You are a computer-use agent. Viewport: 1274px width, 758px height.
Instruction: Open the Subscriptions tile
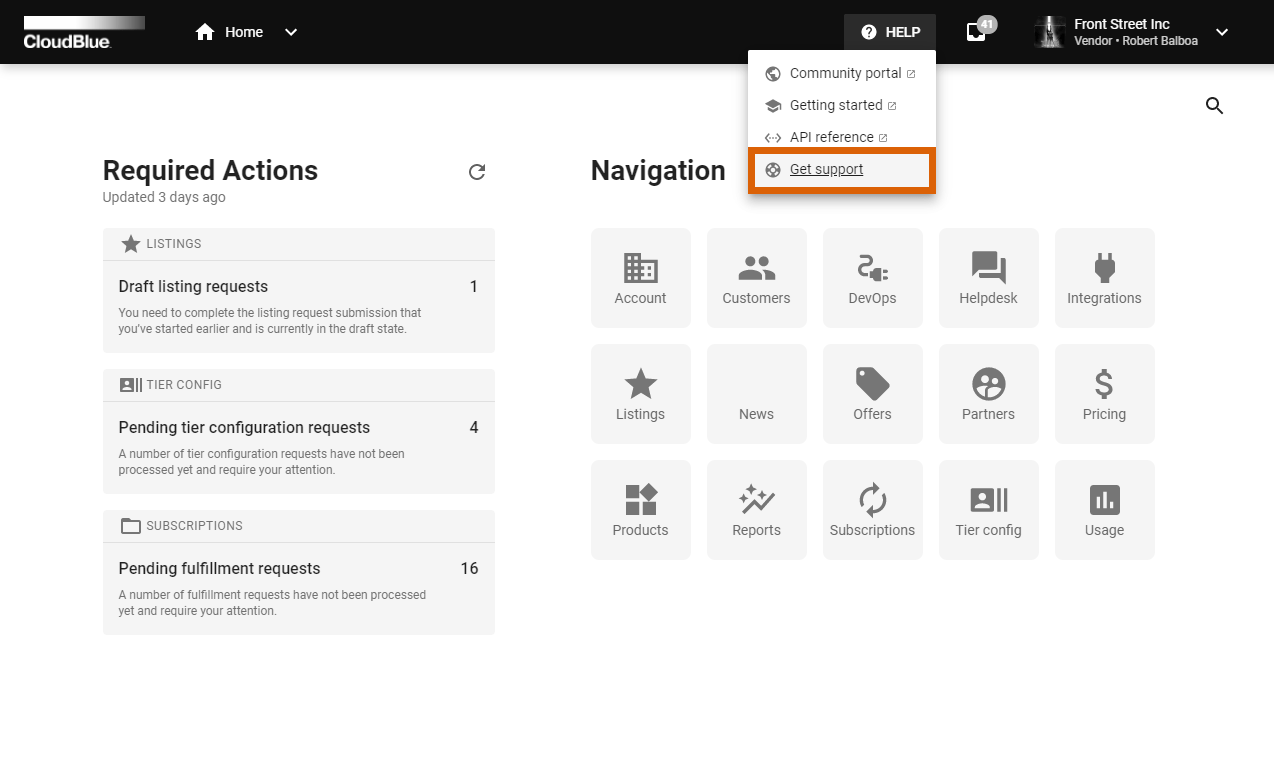[x=872, y=510]
